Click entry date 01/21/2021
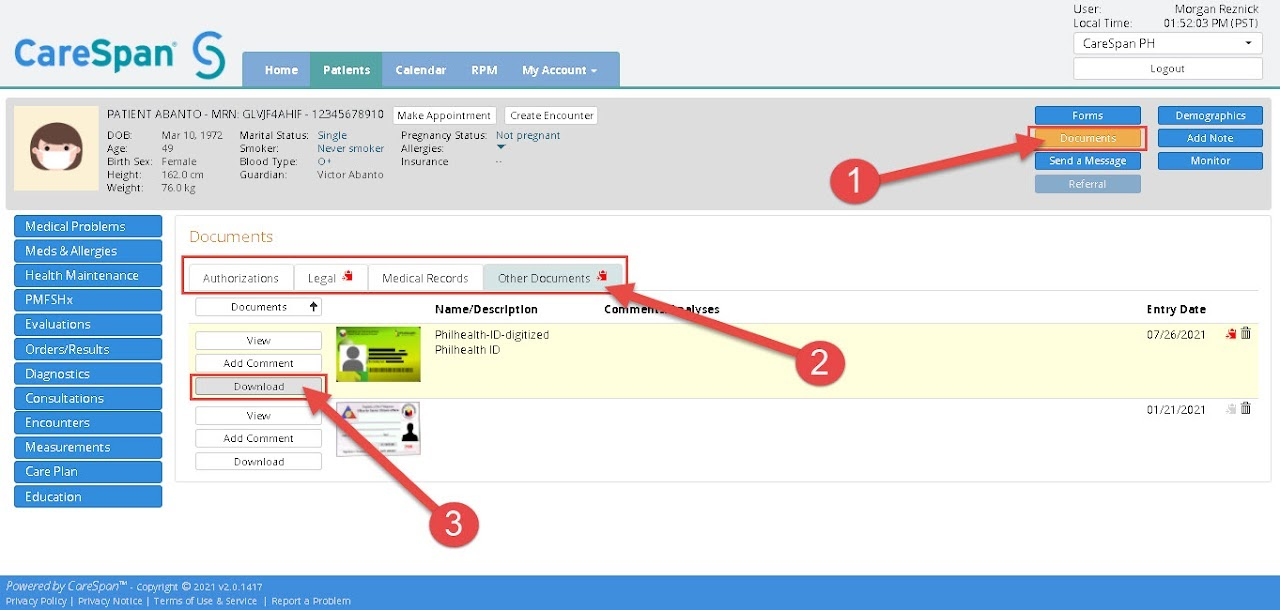 1176,409
